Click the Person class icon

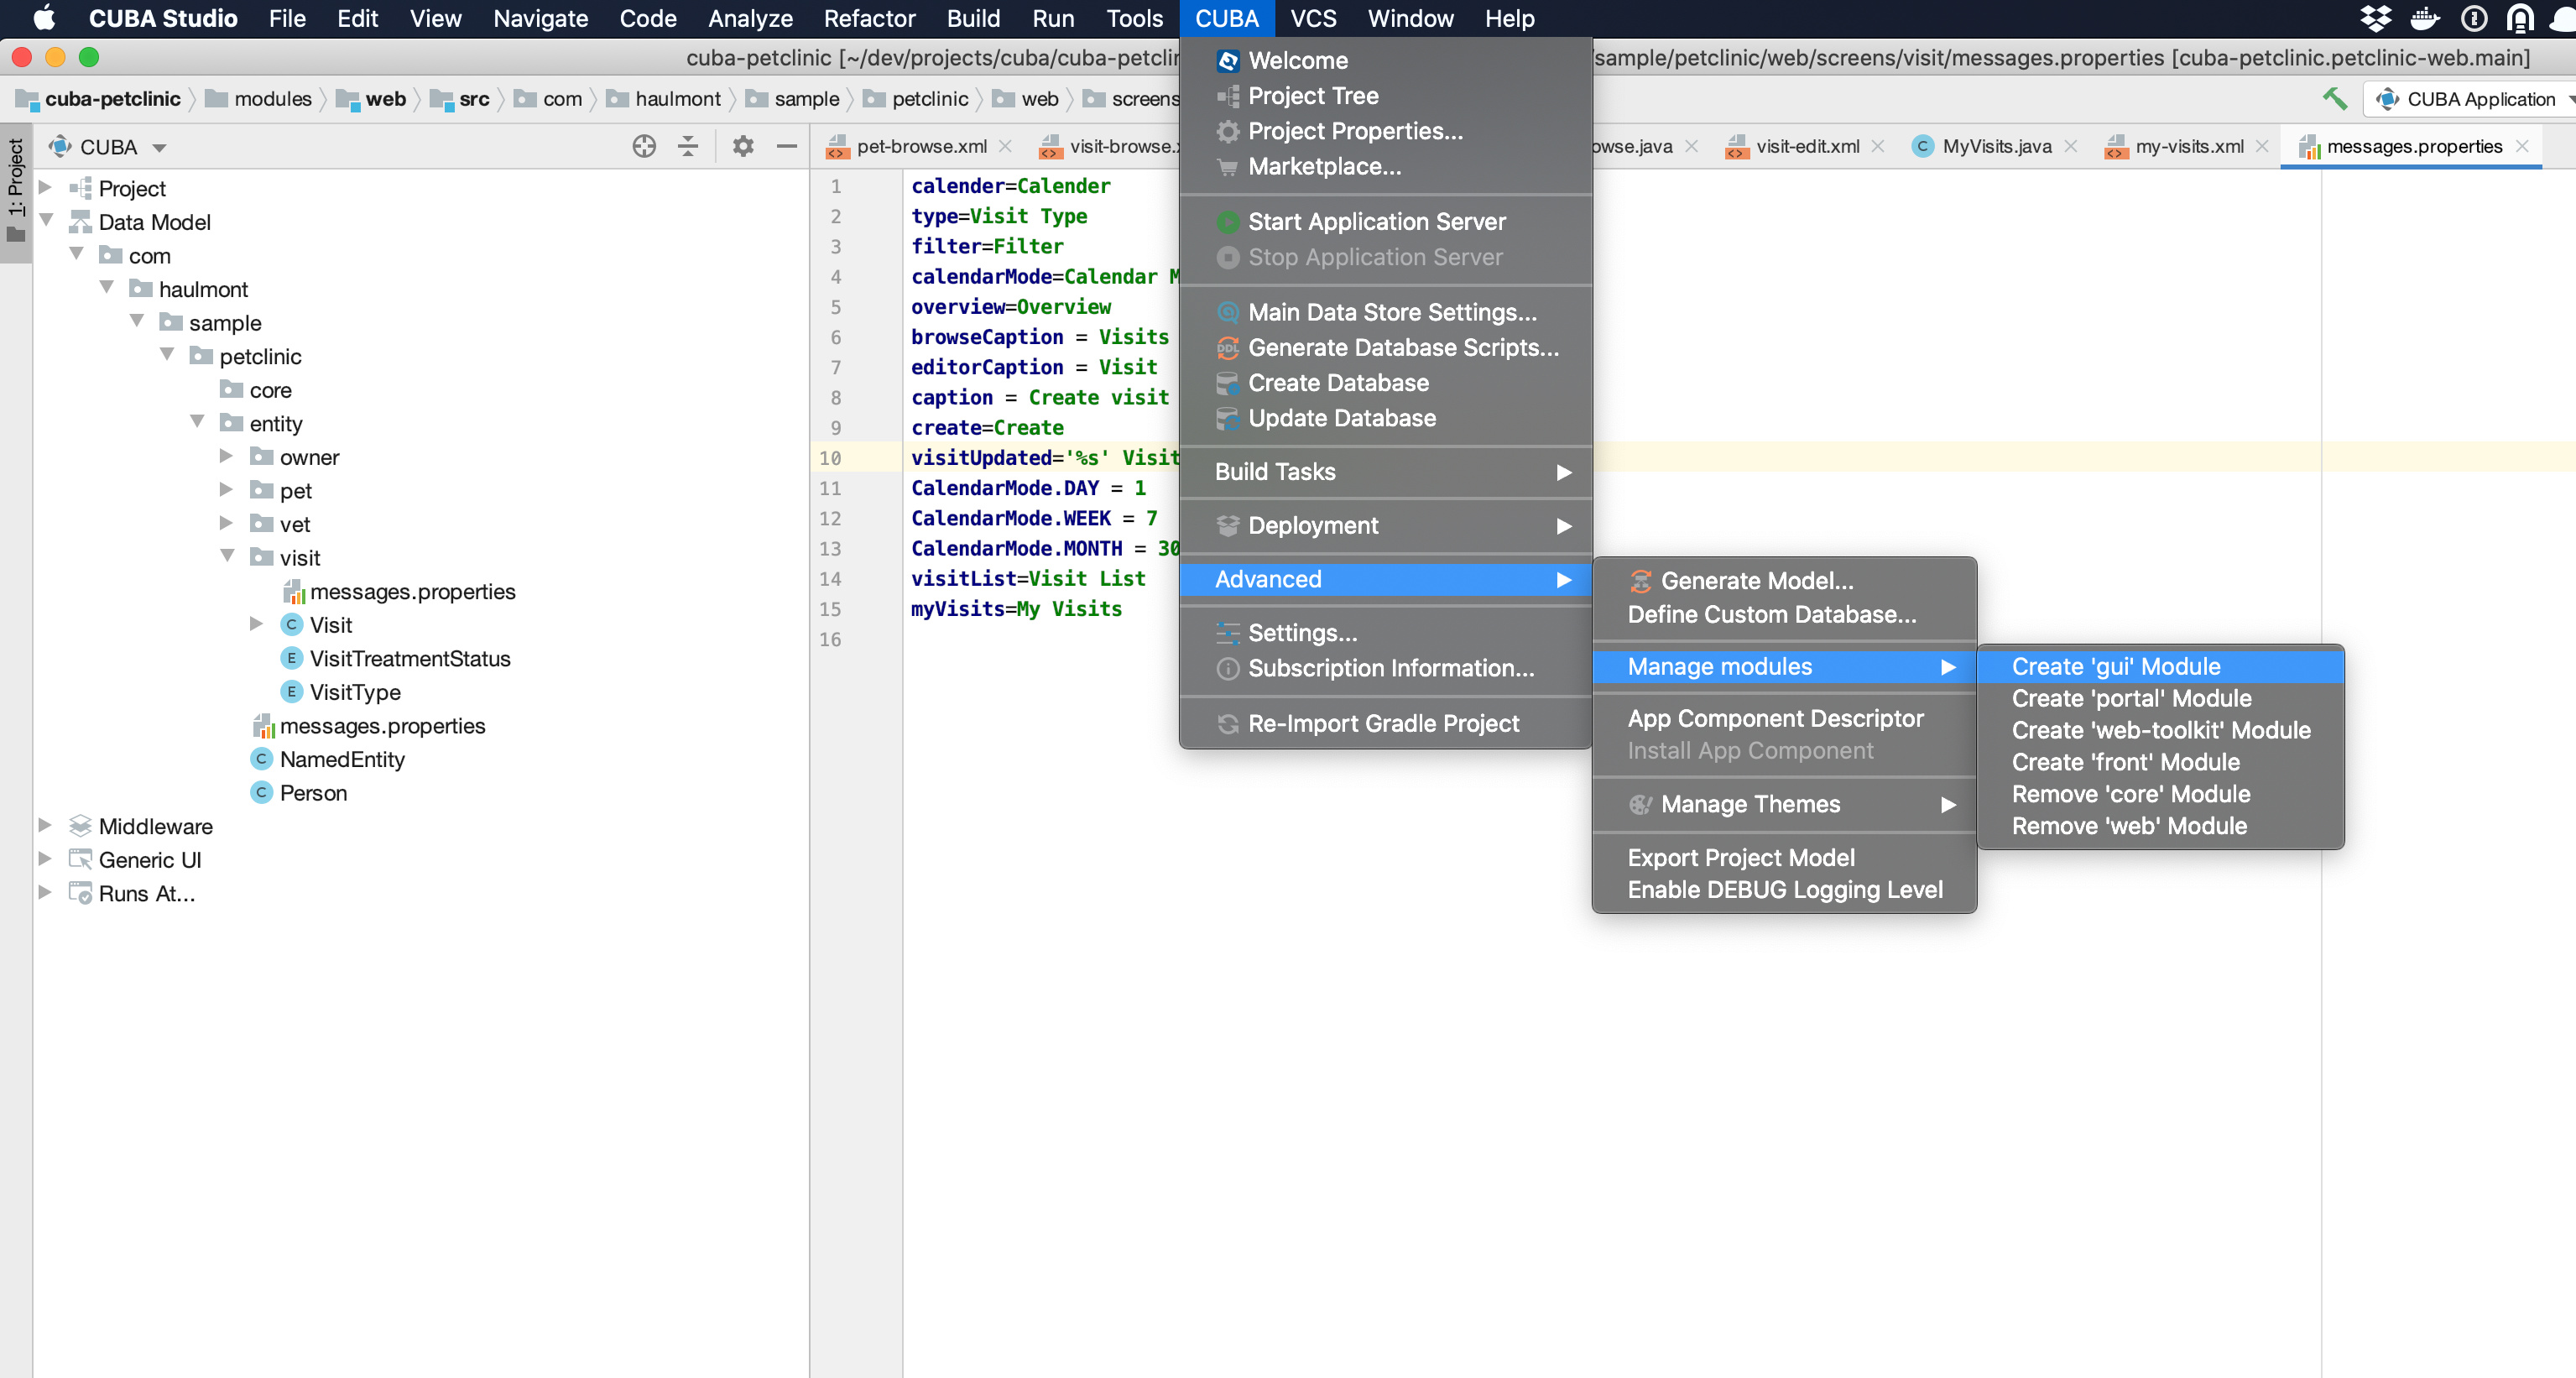[261, 793]
